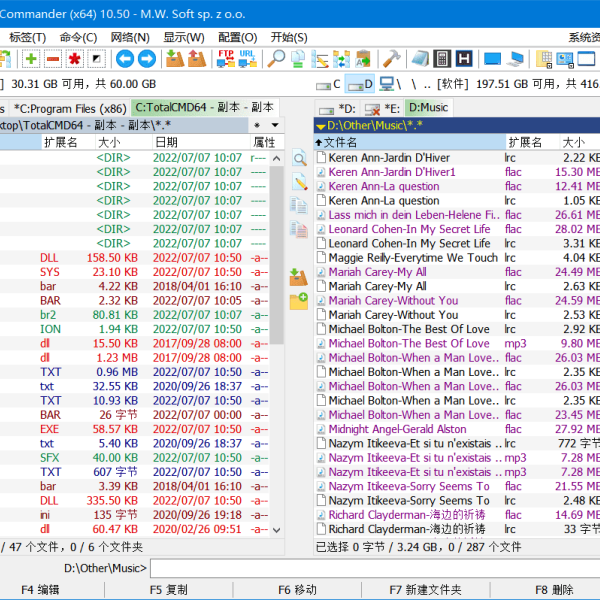
Task: Click left panel scrollbar up arrow
Action: [x=277, y=158]
